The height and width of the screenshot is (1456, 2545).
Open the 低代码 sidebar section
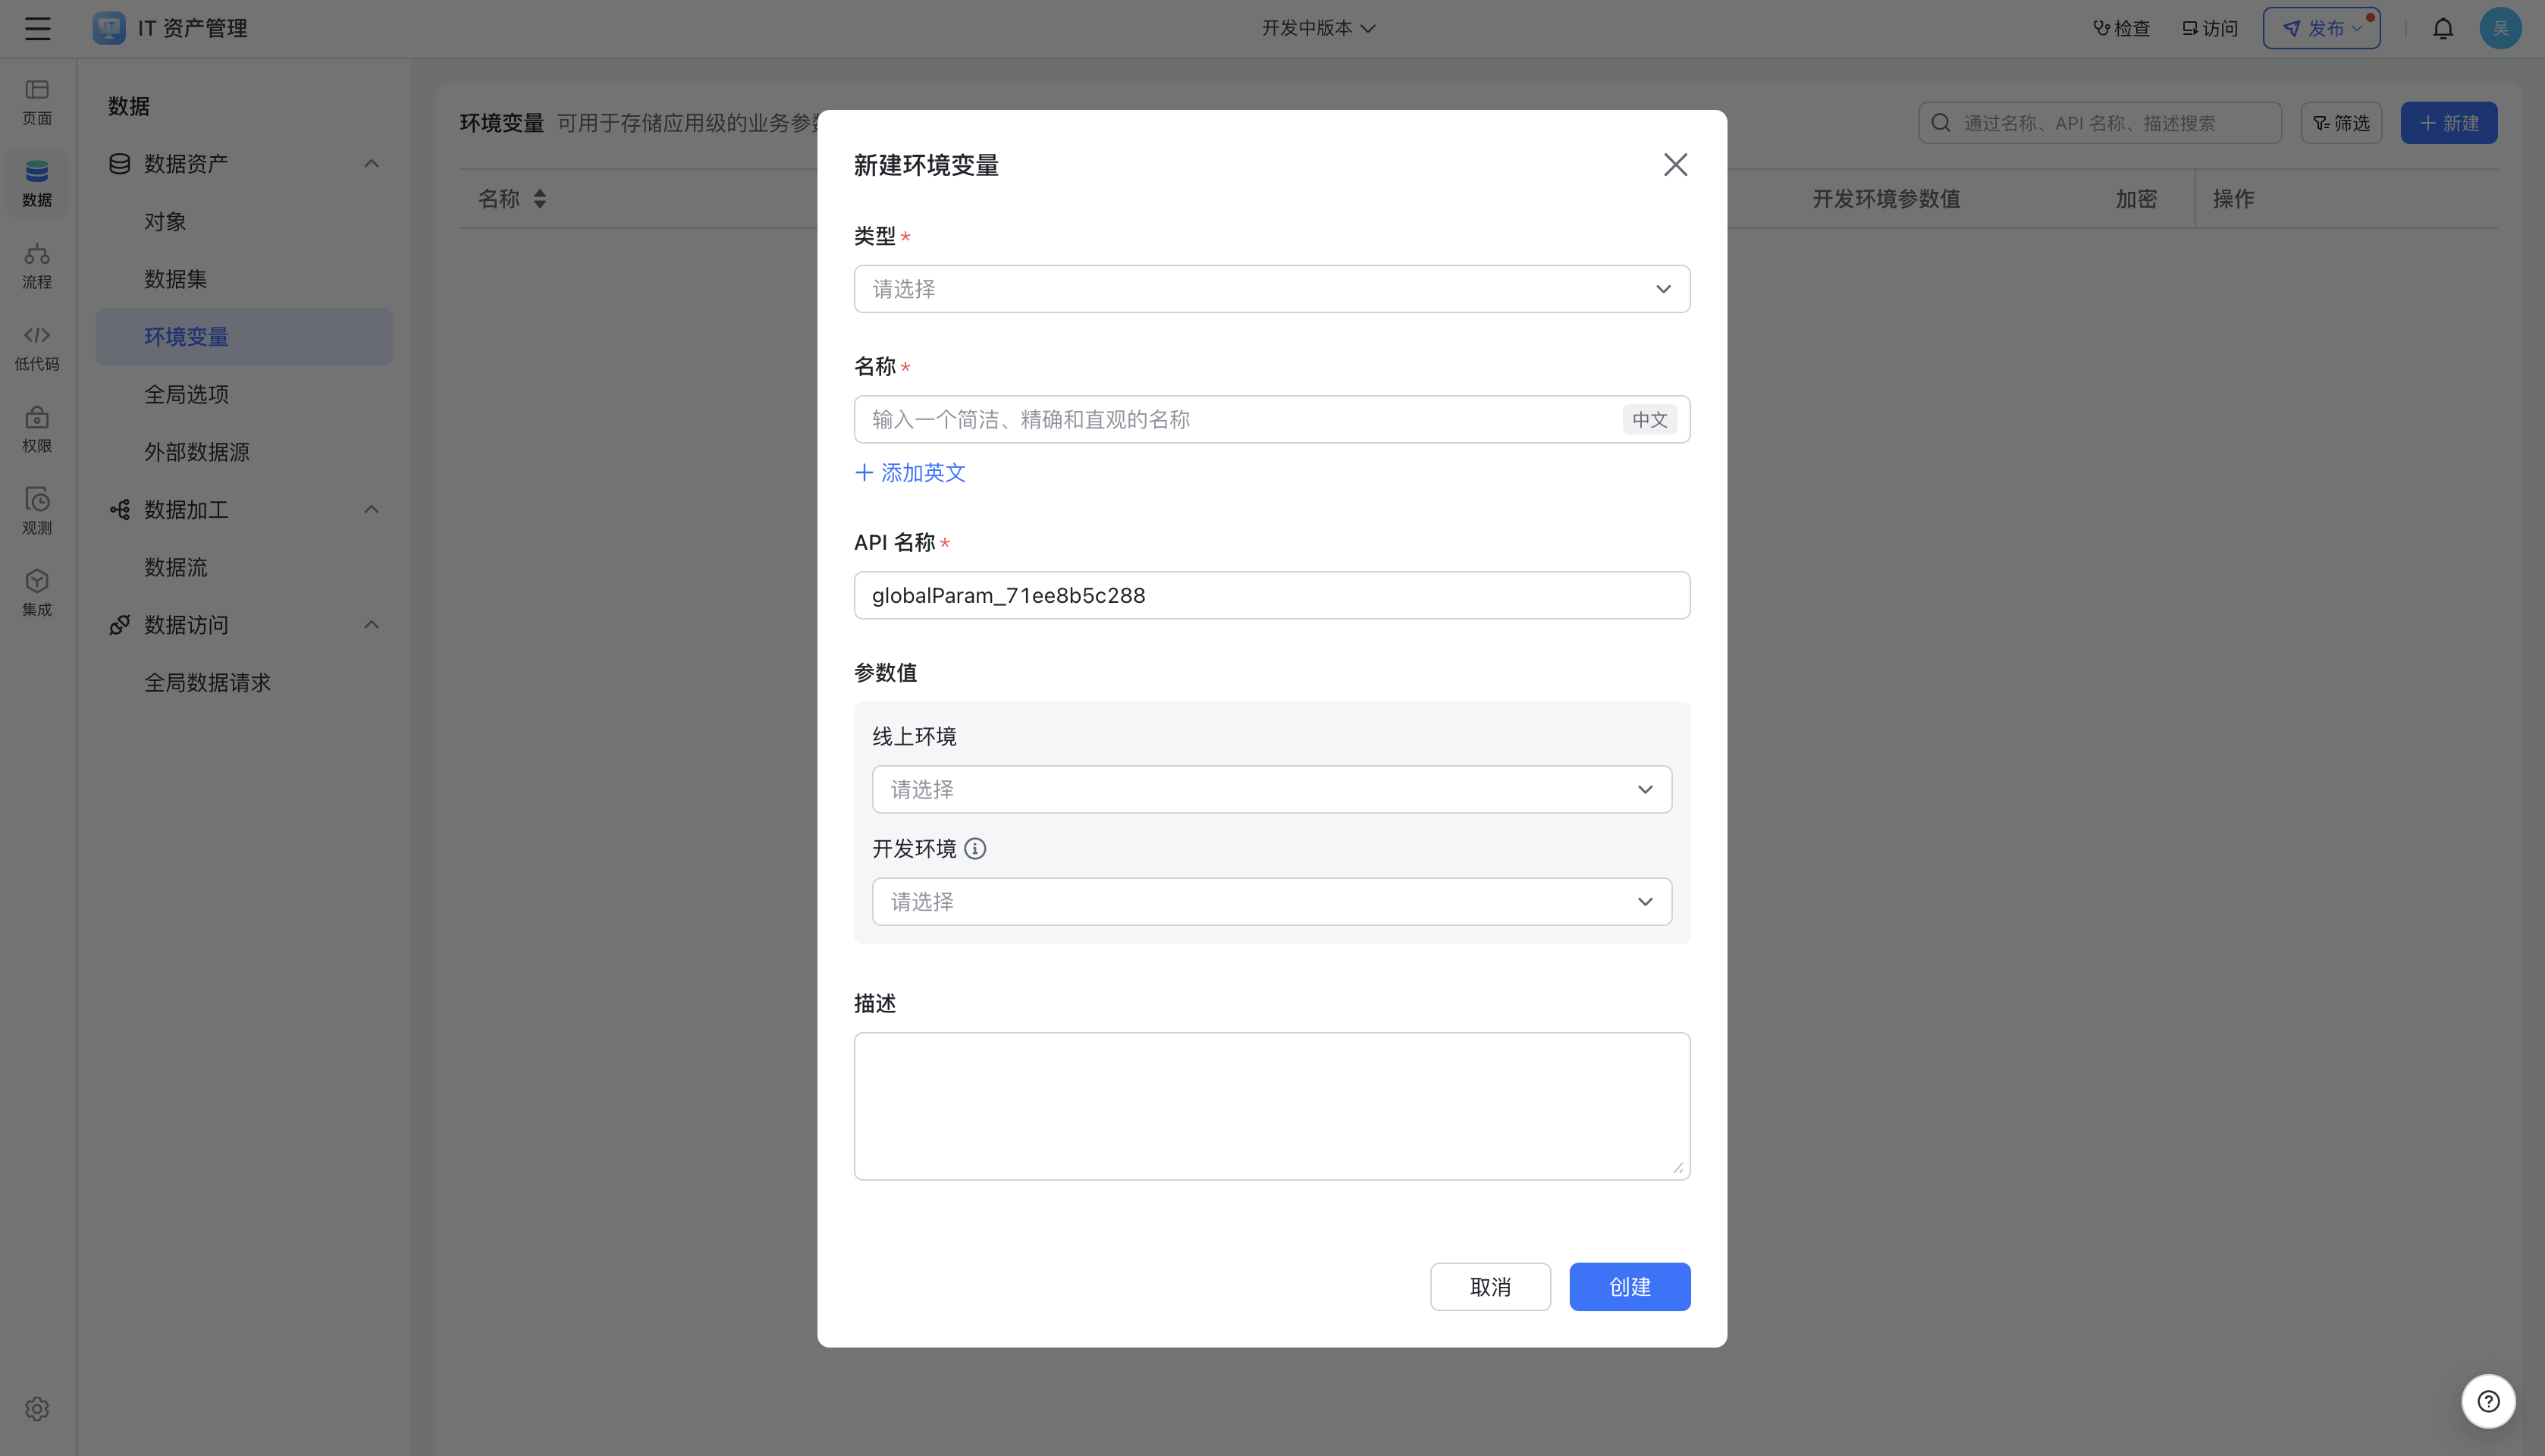tap(37, 348)
